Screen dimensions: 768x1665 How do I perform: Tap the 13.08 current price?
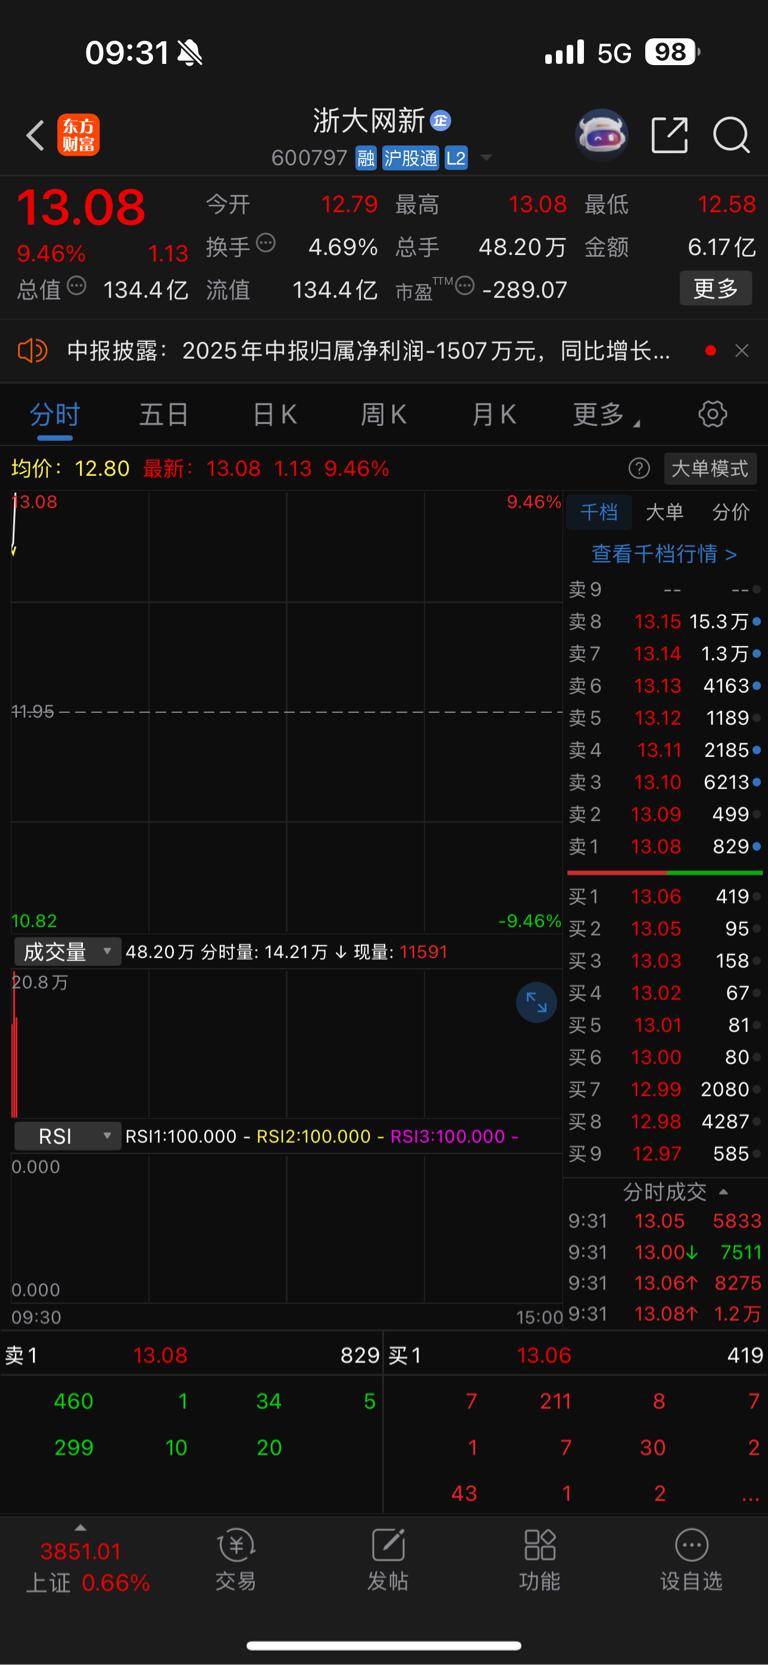tap(81, 207)
